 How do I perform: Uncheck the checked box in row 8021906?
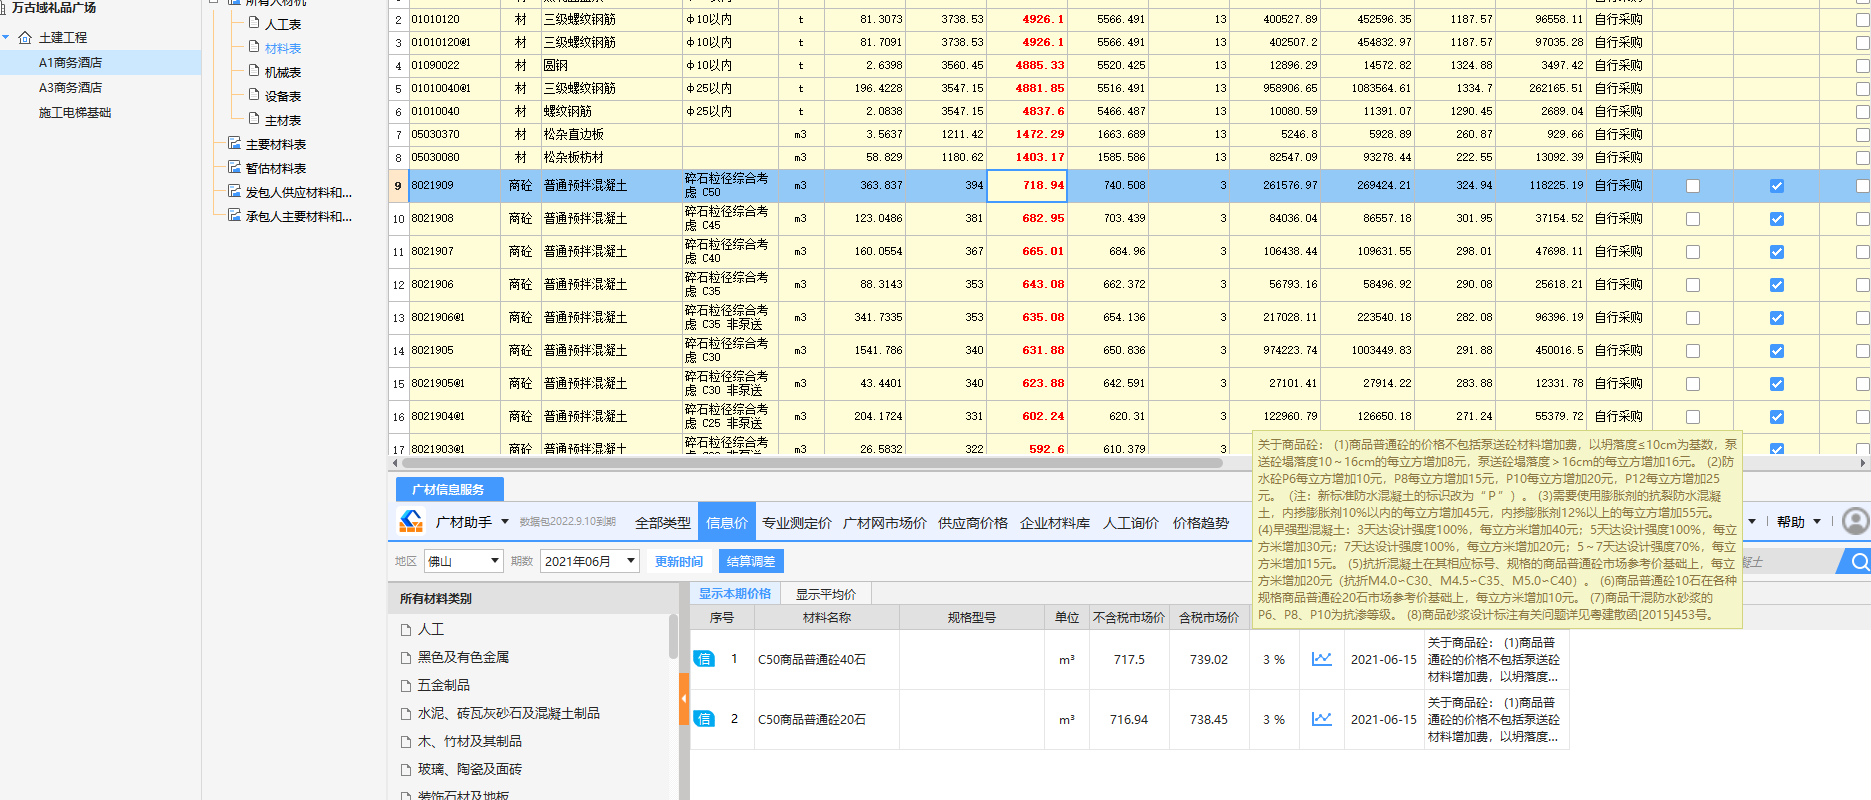pos(1776,285)
